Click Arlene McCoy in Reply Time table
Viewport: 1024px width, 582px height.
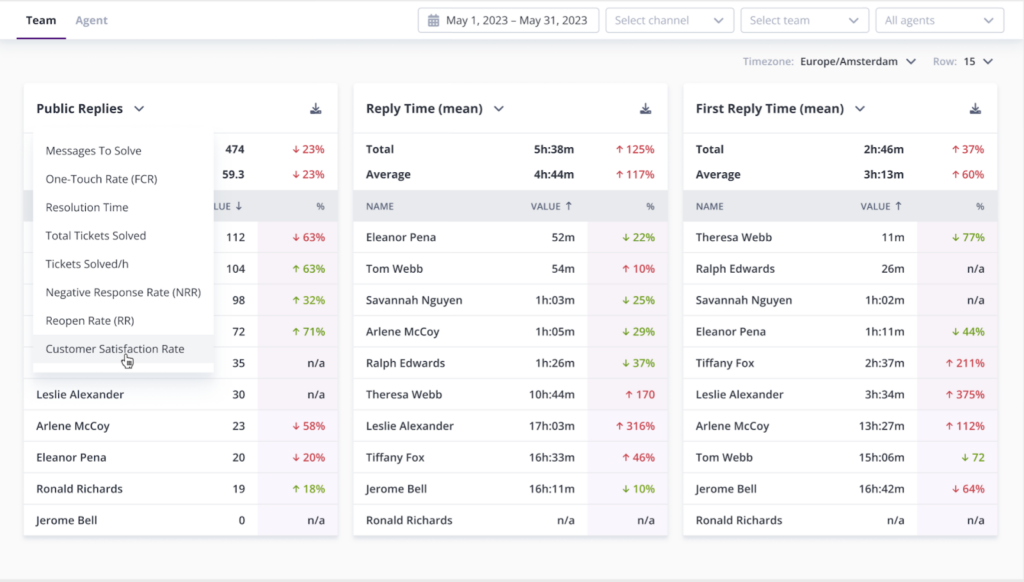[x=402, y=331]
